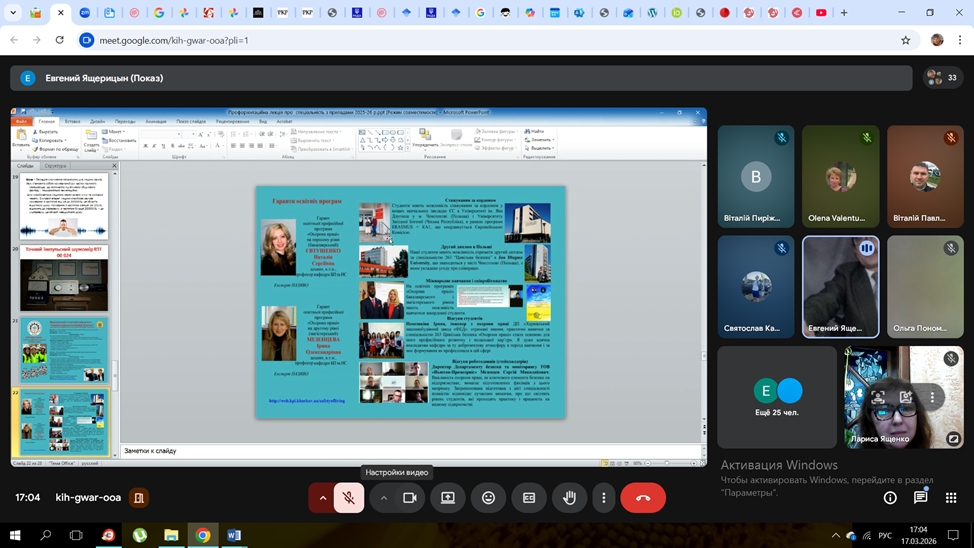Unmute the microphone in the call bar
Screen dimensions: 974x548
pos(349,497)
